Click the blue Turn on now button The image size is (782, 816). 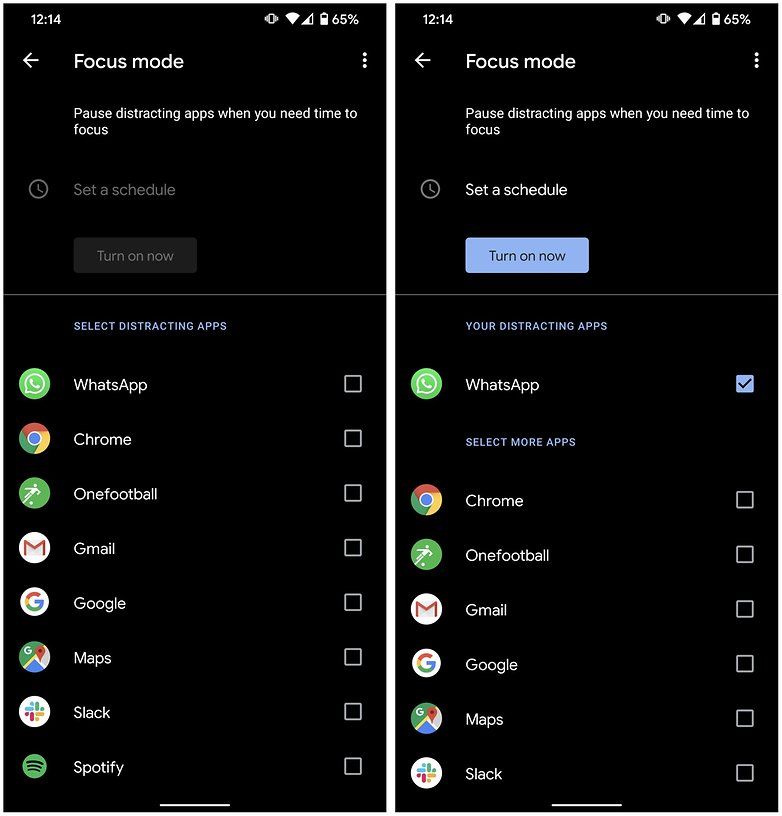527,256
